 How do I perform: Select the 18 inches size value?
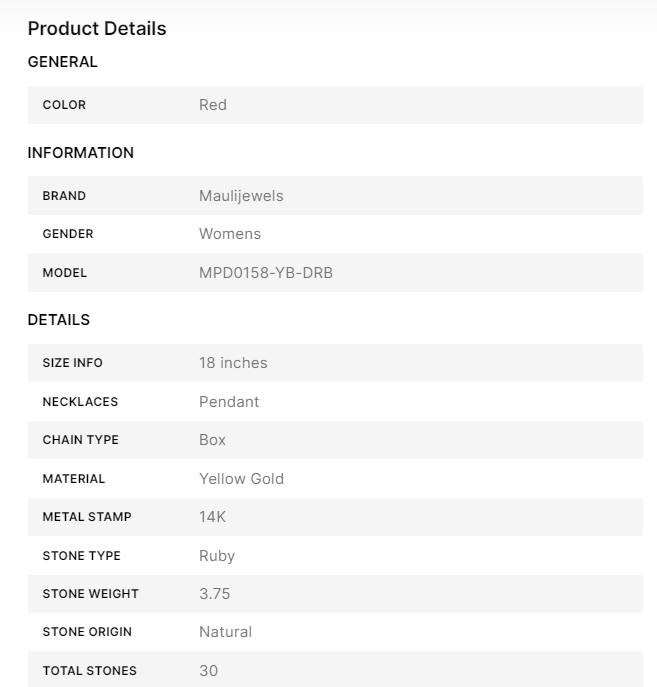coord(233,363)
